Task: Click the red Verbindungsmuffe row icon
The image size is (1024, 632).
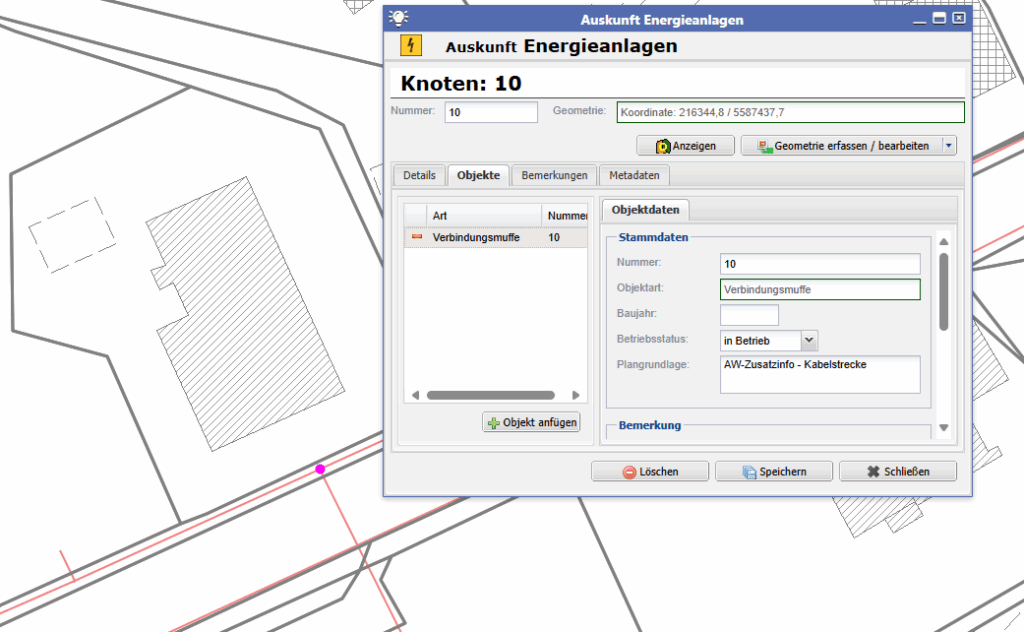Action: (x=417, y=237)
